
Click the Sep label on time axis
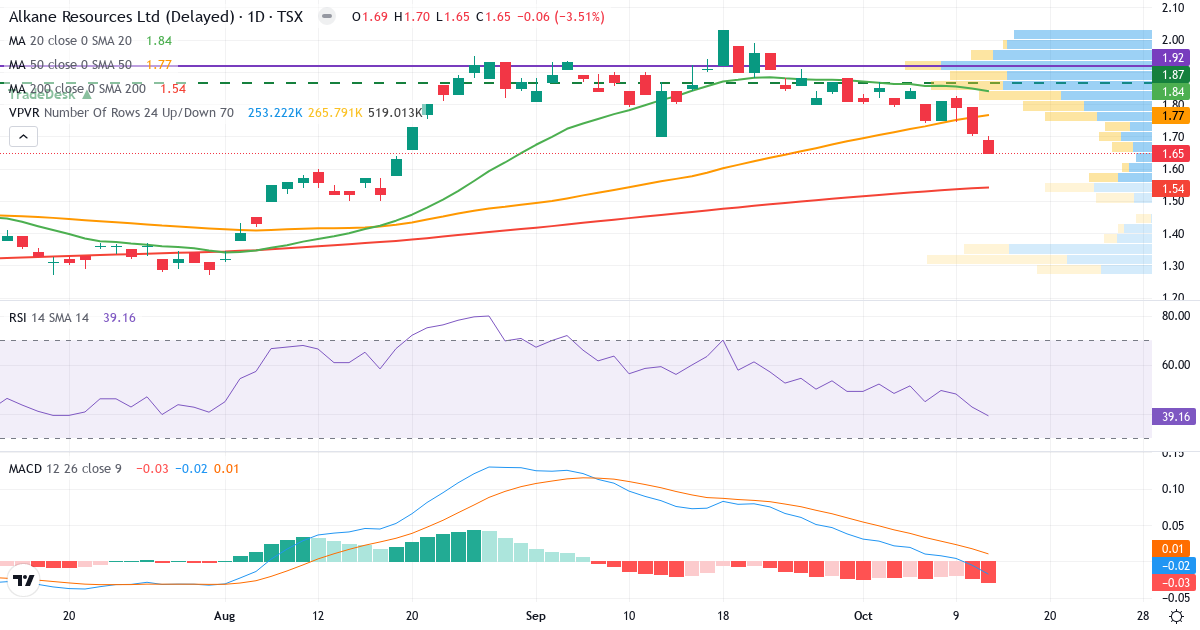(536, 617)
